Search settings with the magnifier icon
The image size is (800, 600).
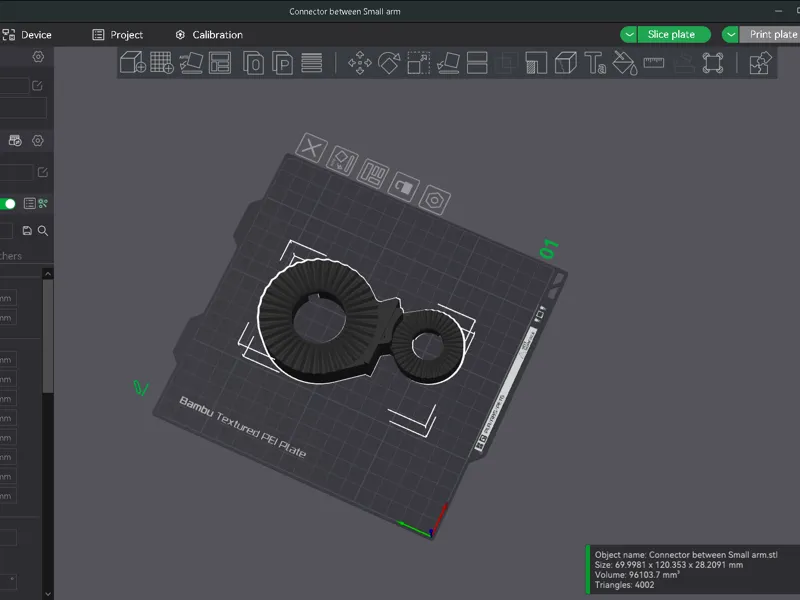(x=43, y=231)
